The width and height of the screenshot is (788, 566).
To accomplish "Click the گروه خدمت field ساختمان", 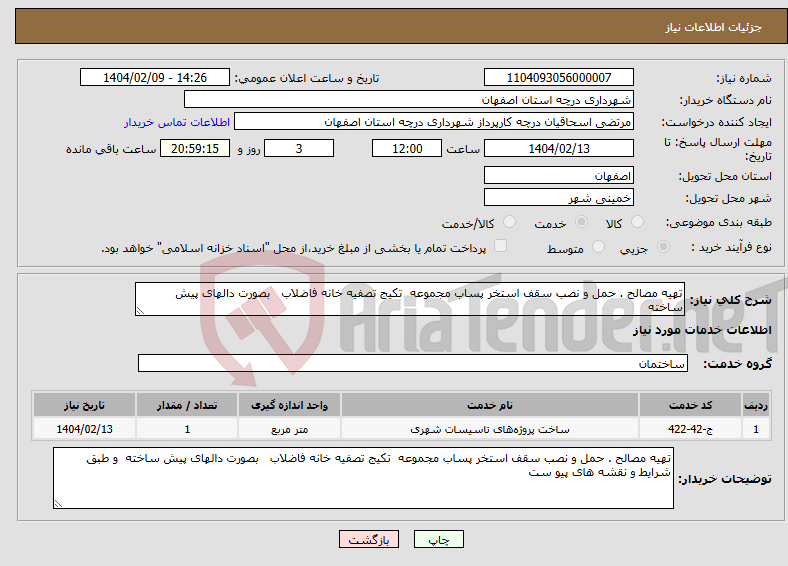I will (x=413, y=363).
